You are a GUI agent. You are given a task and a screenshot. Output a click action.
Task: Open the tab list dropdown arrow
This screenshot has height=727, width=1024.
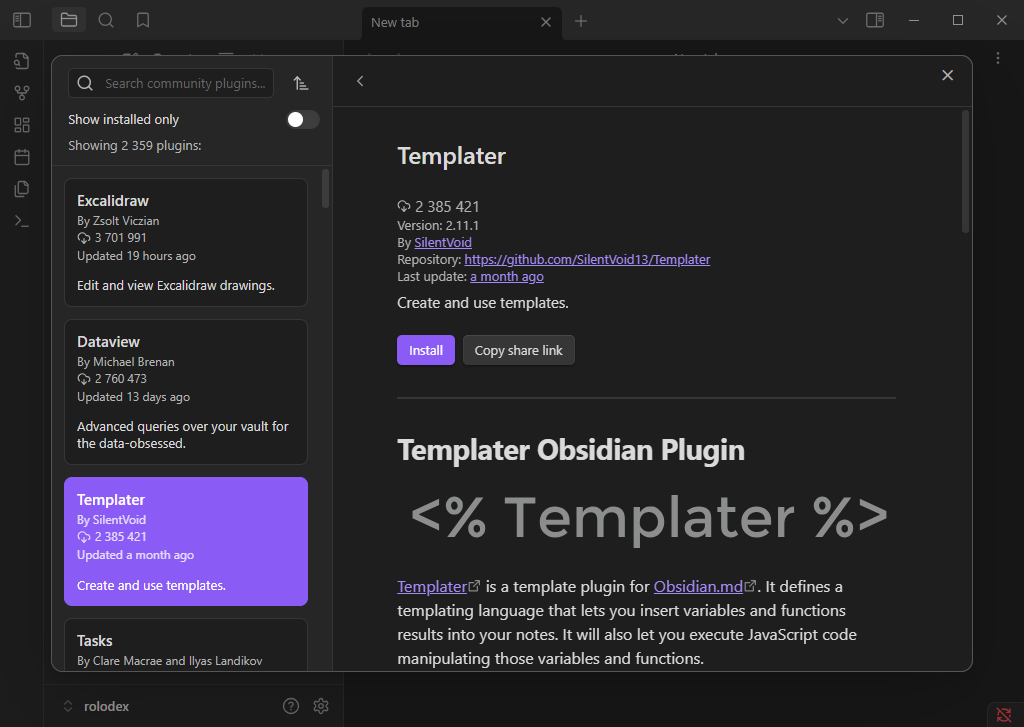(842, 21)
